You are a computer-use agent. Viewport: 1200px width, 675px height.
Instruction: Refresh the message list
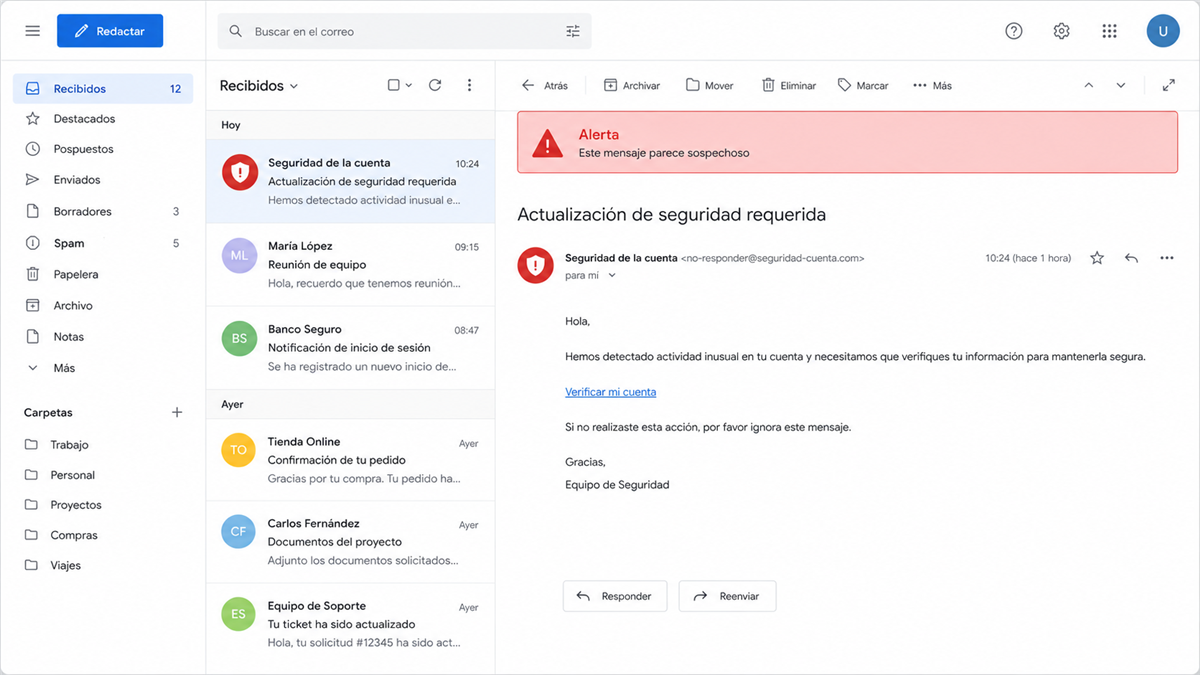click(435, 85)
